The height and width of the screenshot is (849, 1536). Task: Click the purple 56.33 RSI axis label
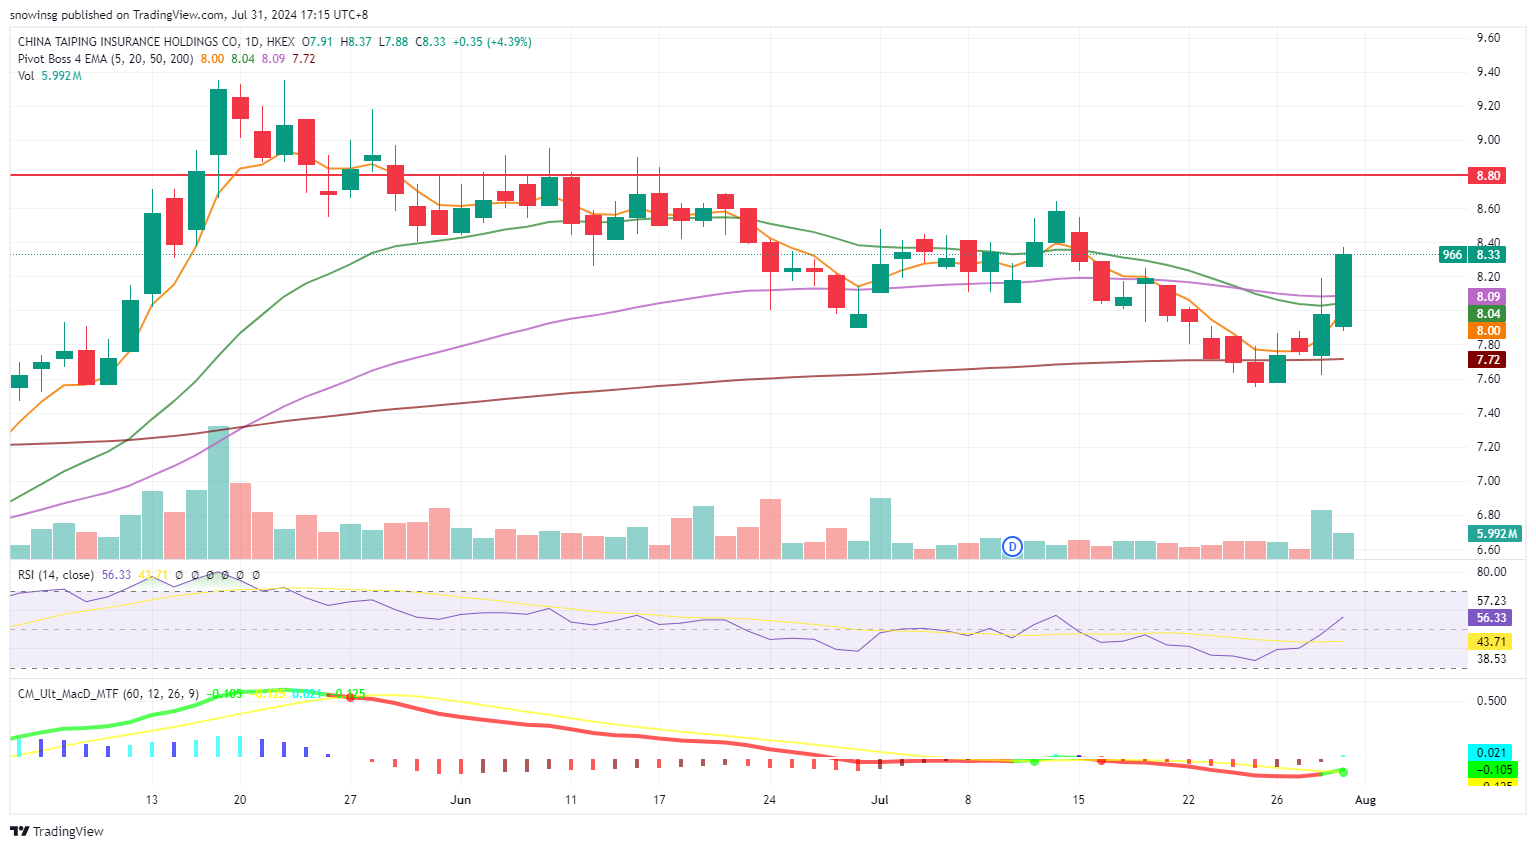(1490, 618)
